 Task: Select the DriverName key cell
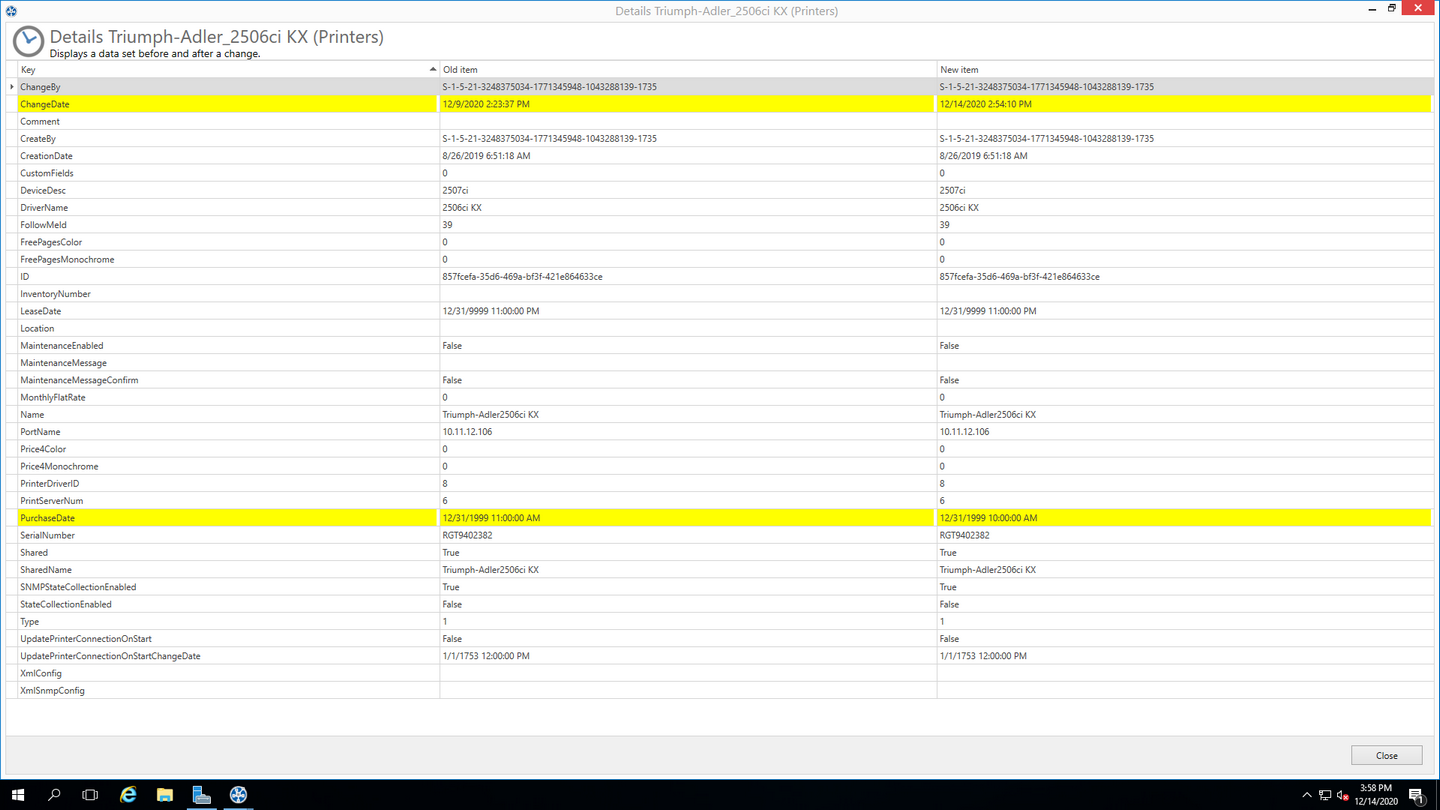click(228, 207)
